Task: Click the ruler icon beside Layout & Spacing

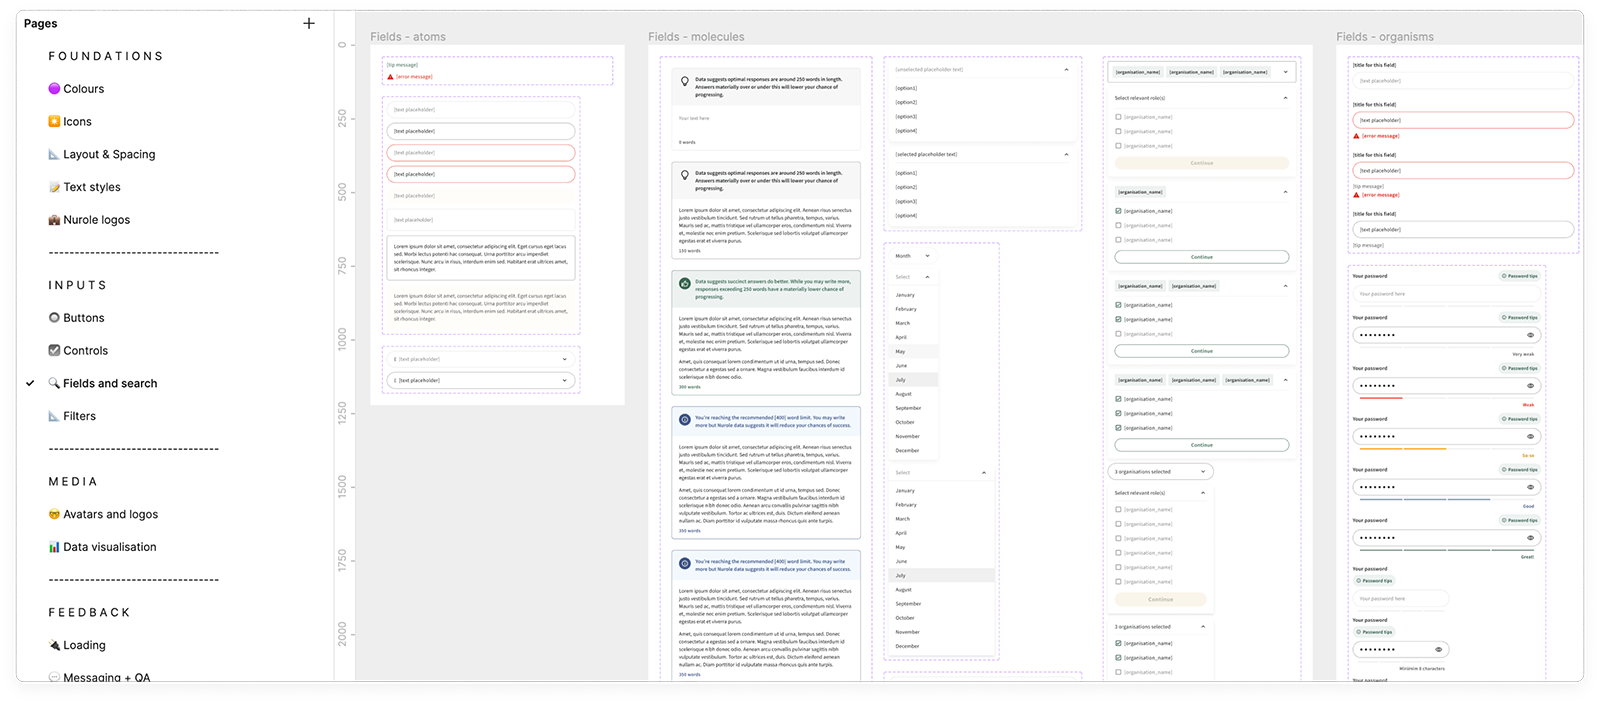Action: click(54, 154)
